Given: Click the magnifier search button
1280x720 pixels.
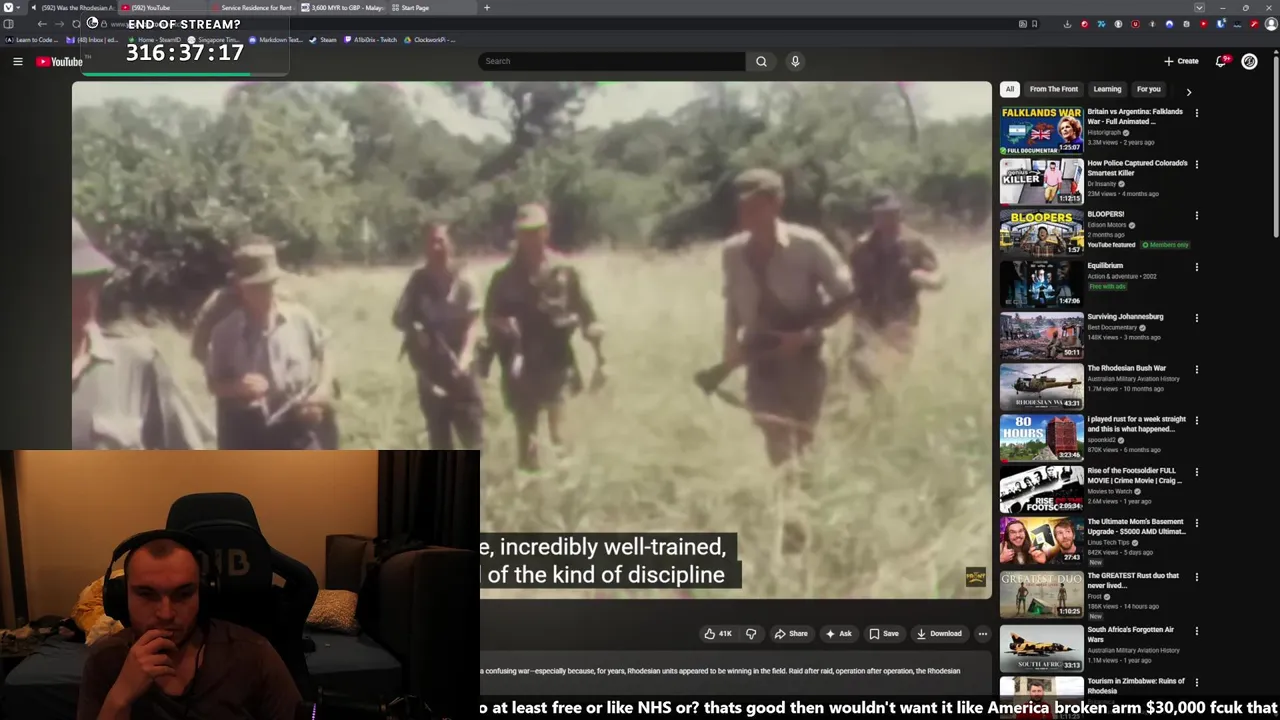Looking at the screenshot, I should [x=761, y=61].
